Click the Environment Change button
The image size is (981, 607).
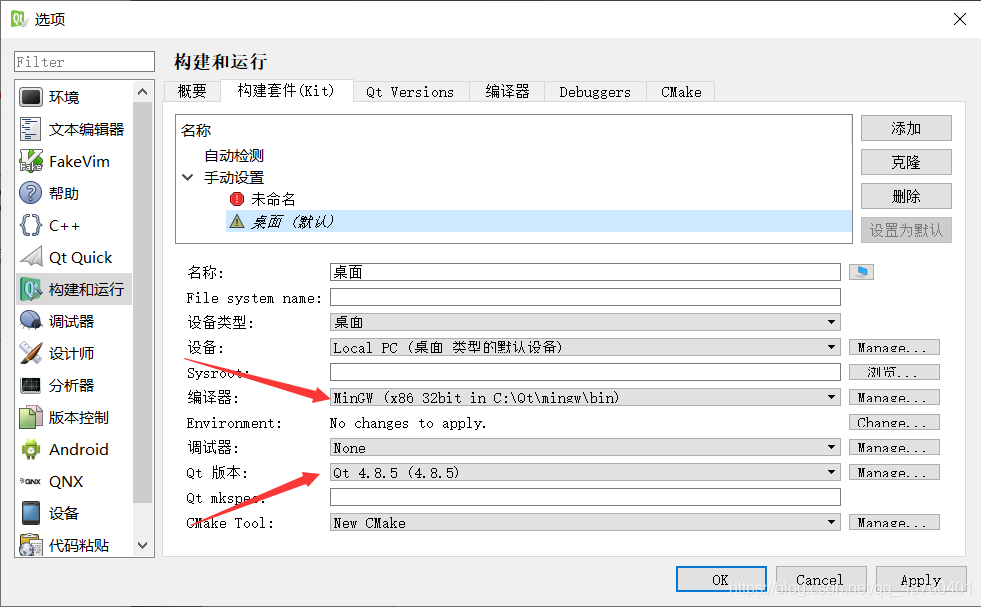(x=894, y=422)
